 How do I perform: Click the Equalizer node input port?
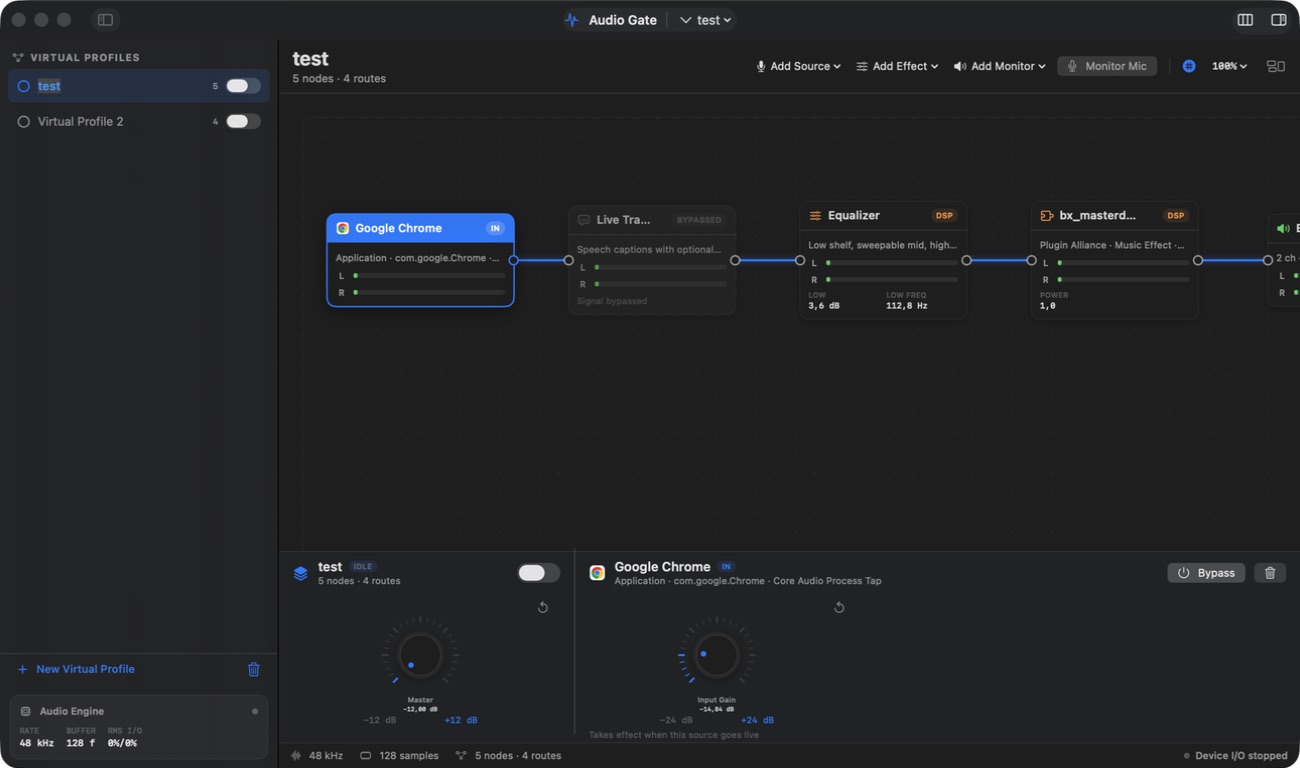point(800,260)
